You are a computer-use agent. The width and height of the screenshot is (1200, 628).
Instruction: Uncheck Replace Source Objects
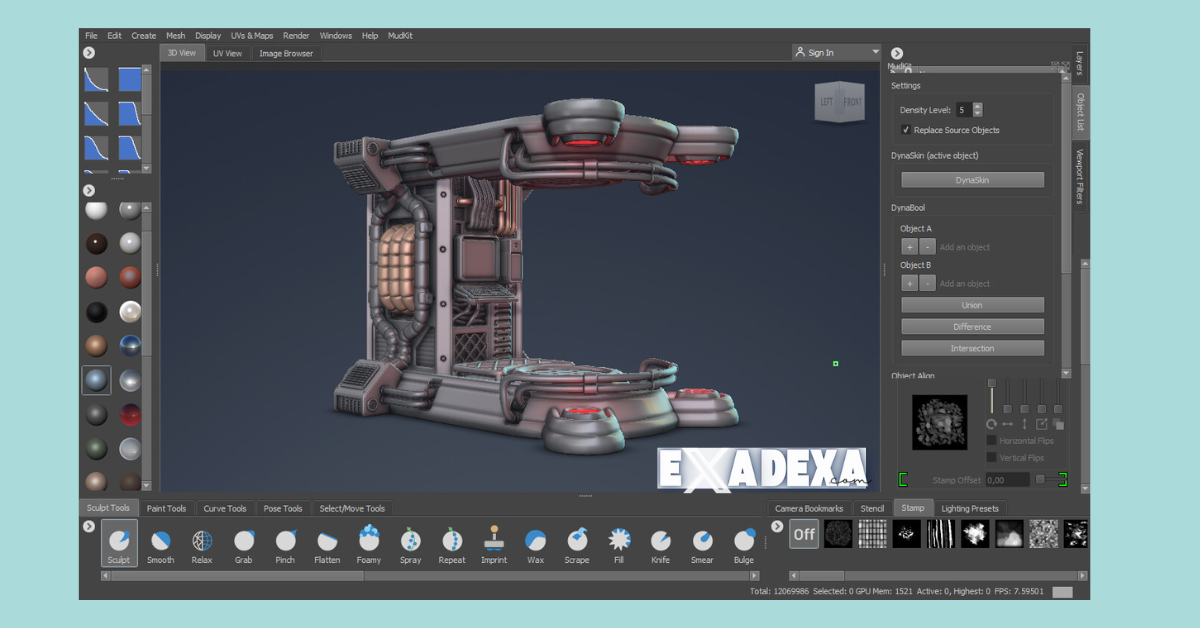tap(906, 130)
